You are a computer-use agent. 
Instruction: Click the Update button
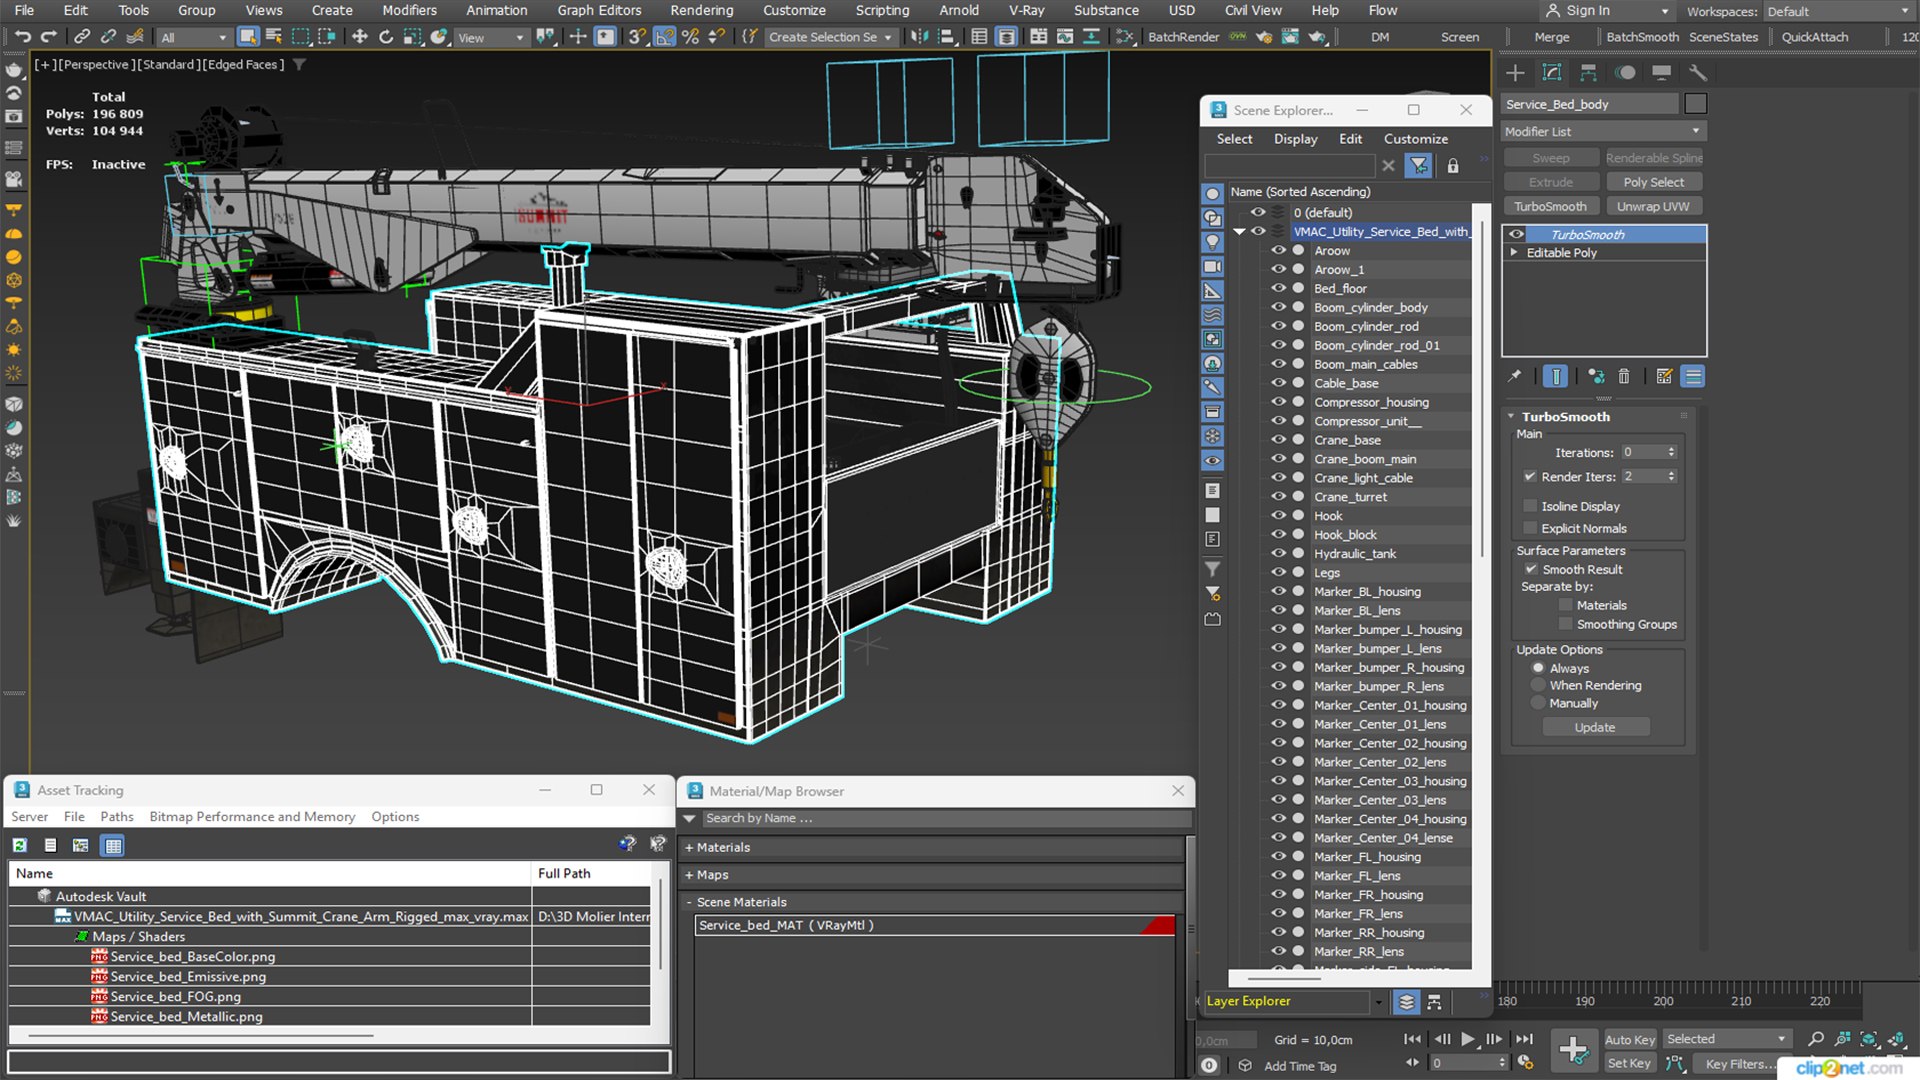pyautogui.click(x=1595, y=727)
